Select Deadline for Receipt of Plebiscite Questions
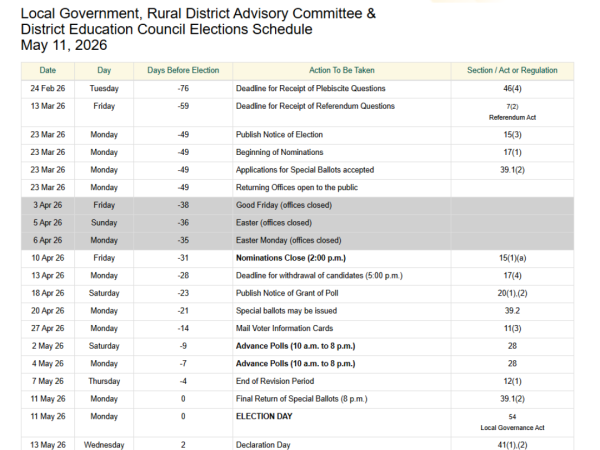 click(315, 89)
